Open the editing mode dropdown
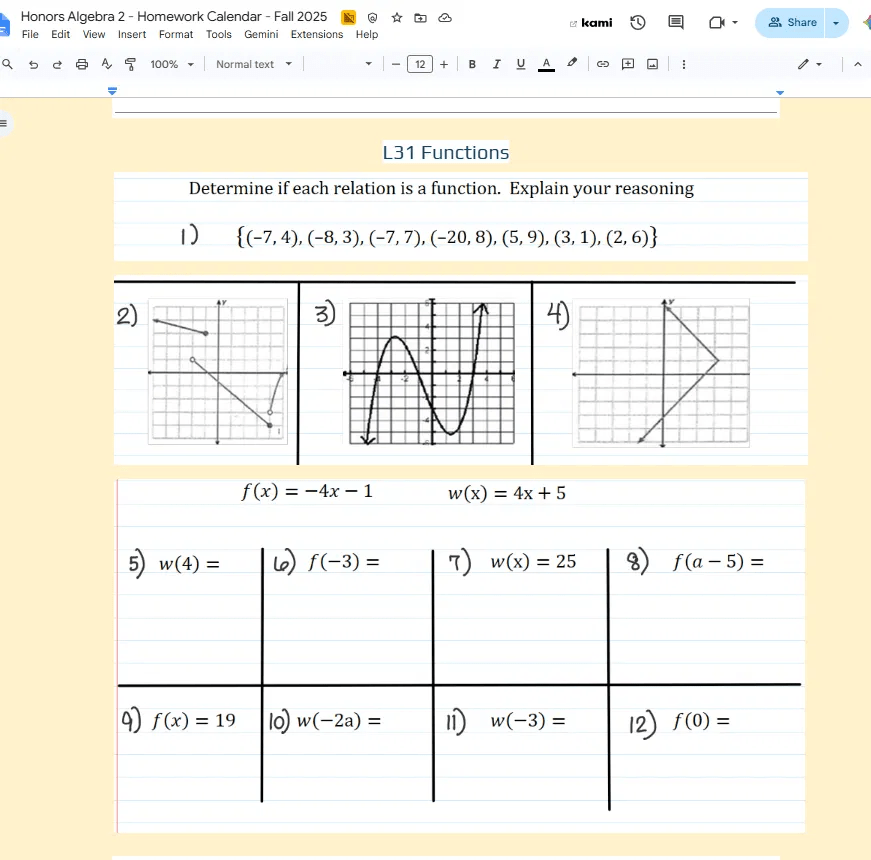 810,64
